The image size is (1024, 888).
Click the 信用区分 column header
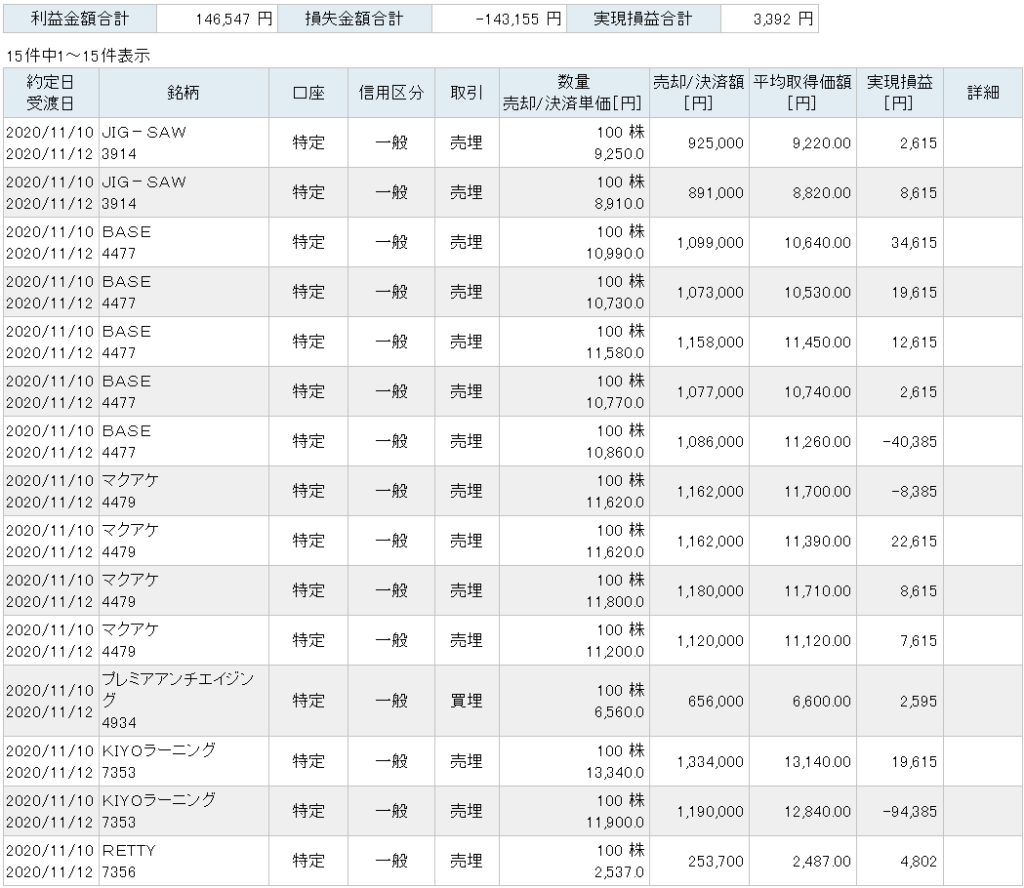(391, 93)
